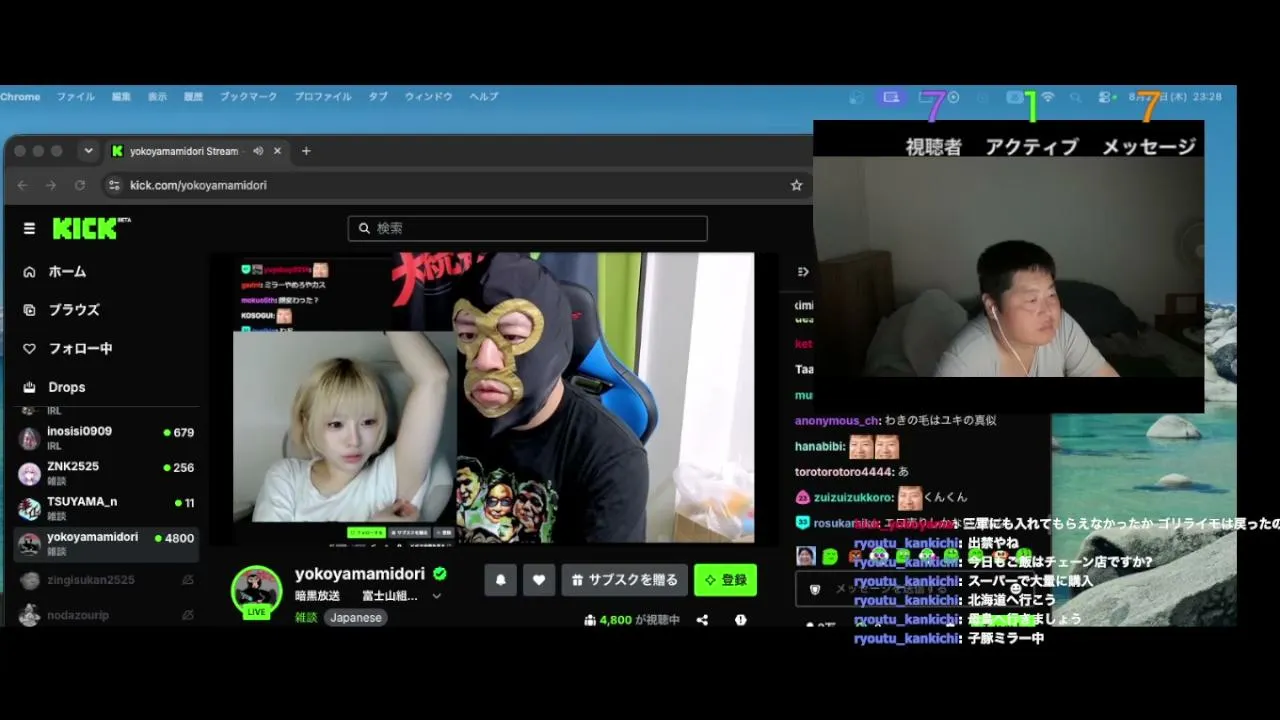Open フォロー中 in the sidebar
Screen dimensions: 1280x720
point(80,349)
